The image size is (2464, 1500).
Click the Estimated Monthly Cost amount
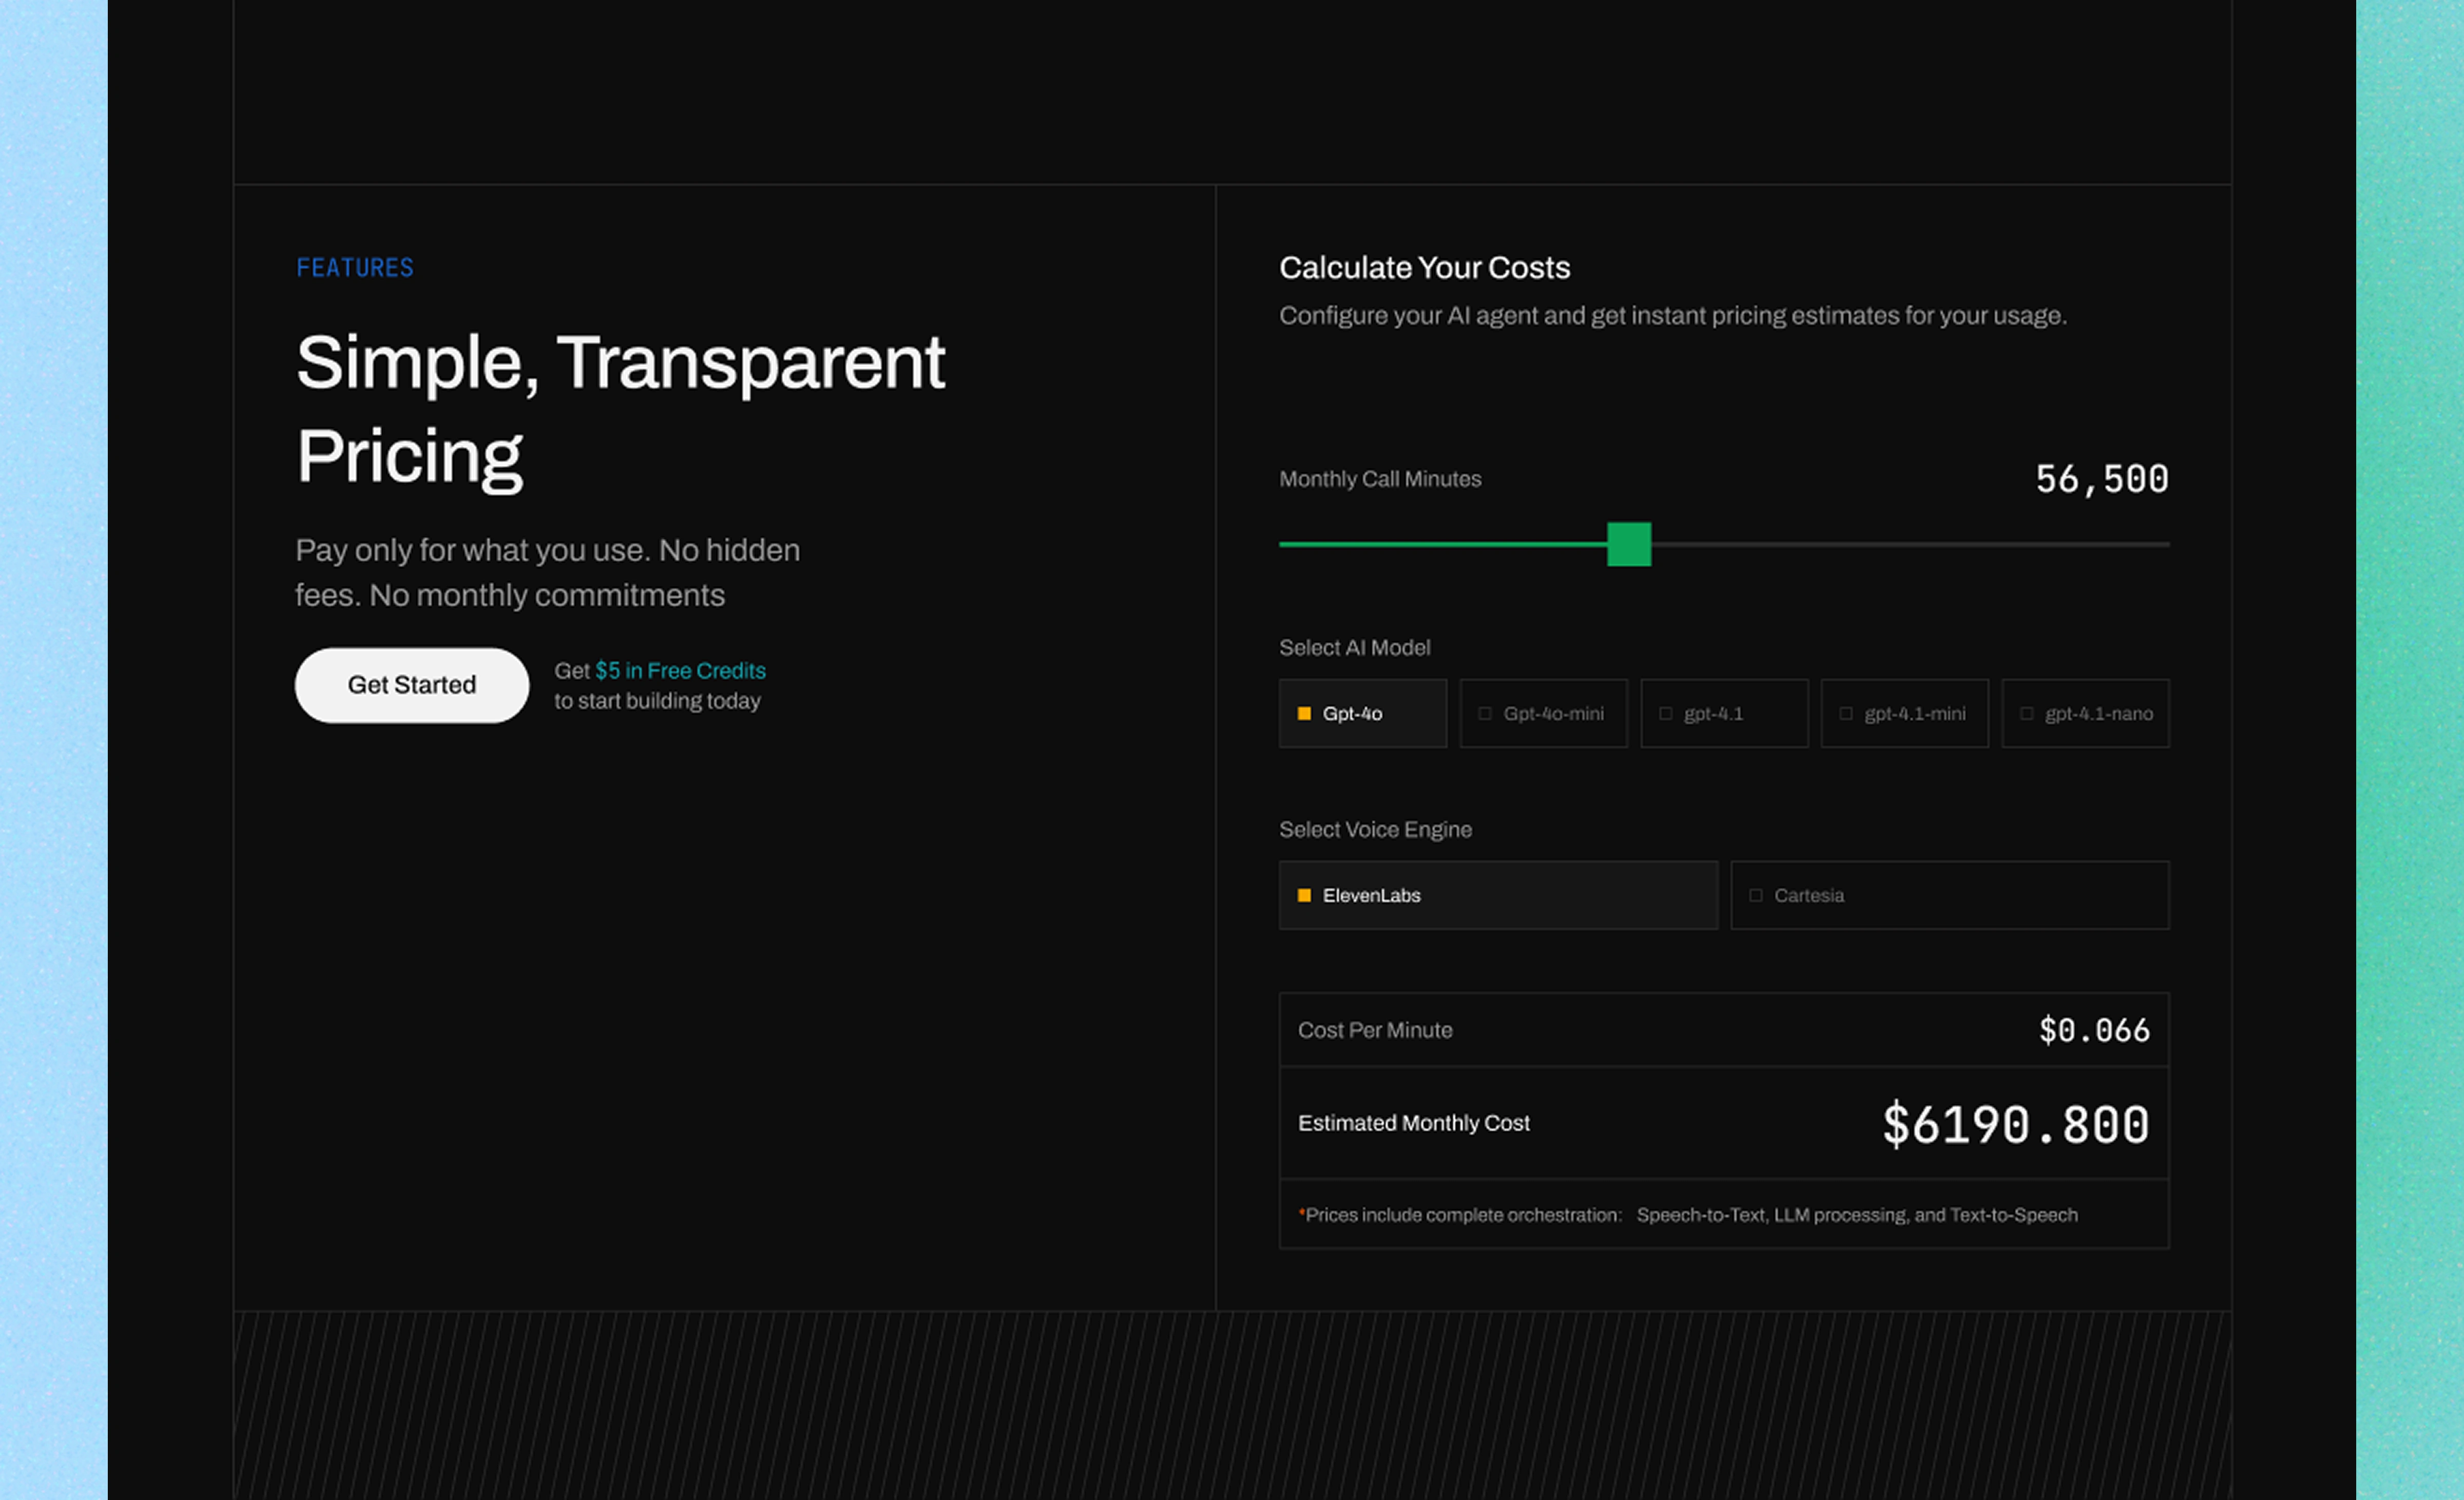(x=2015, y=1124)
